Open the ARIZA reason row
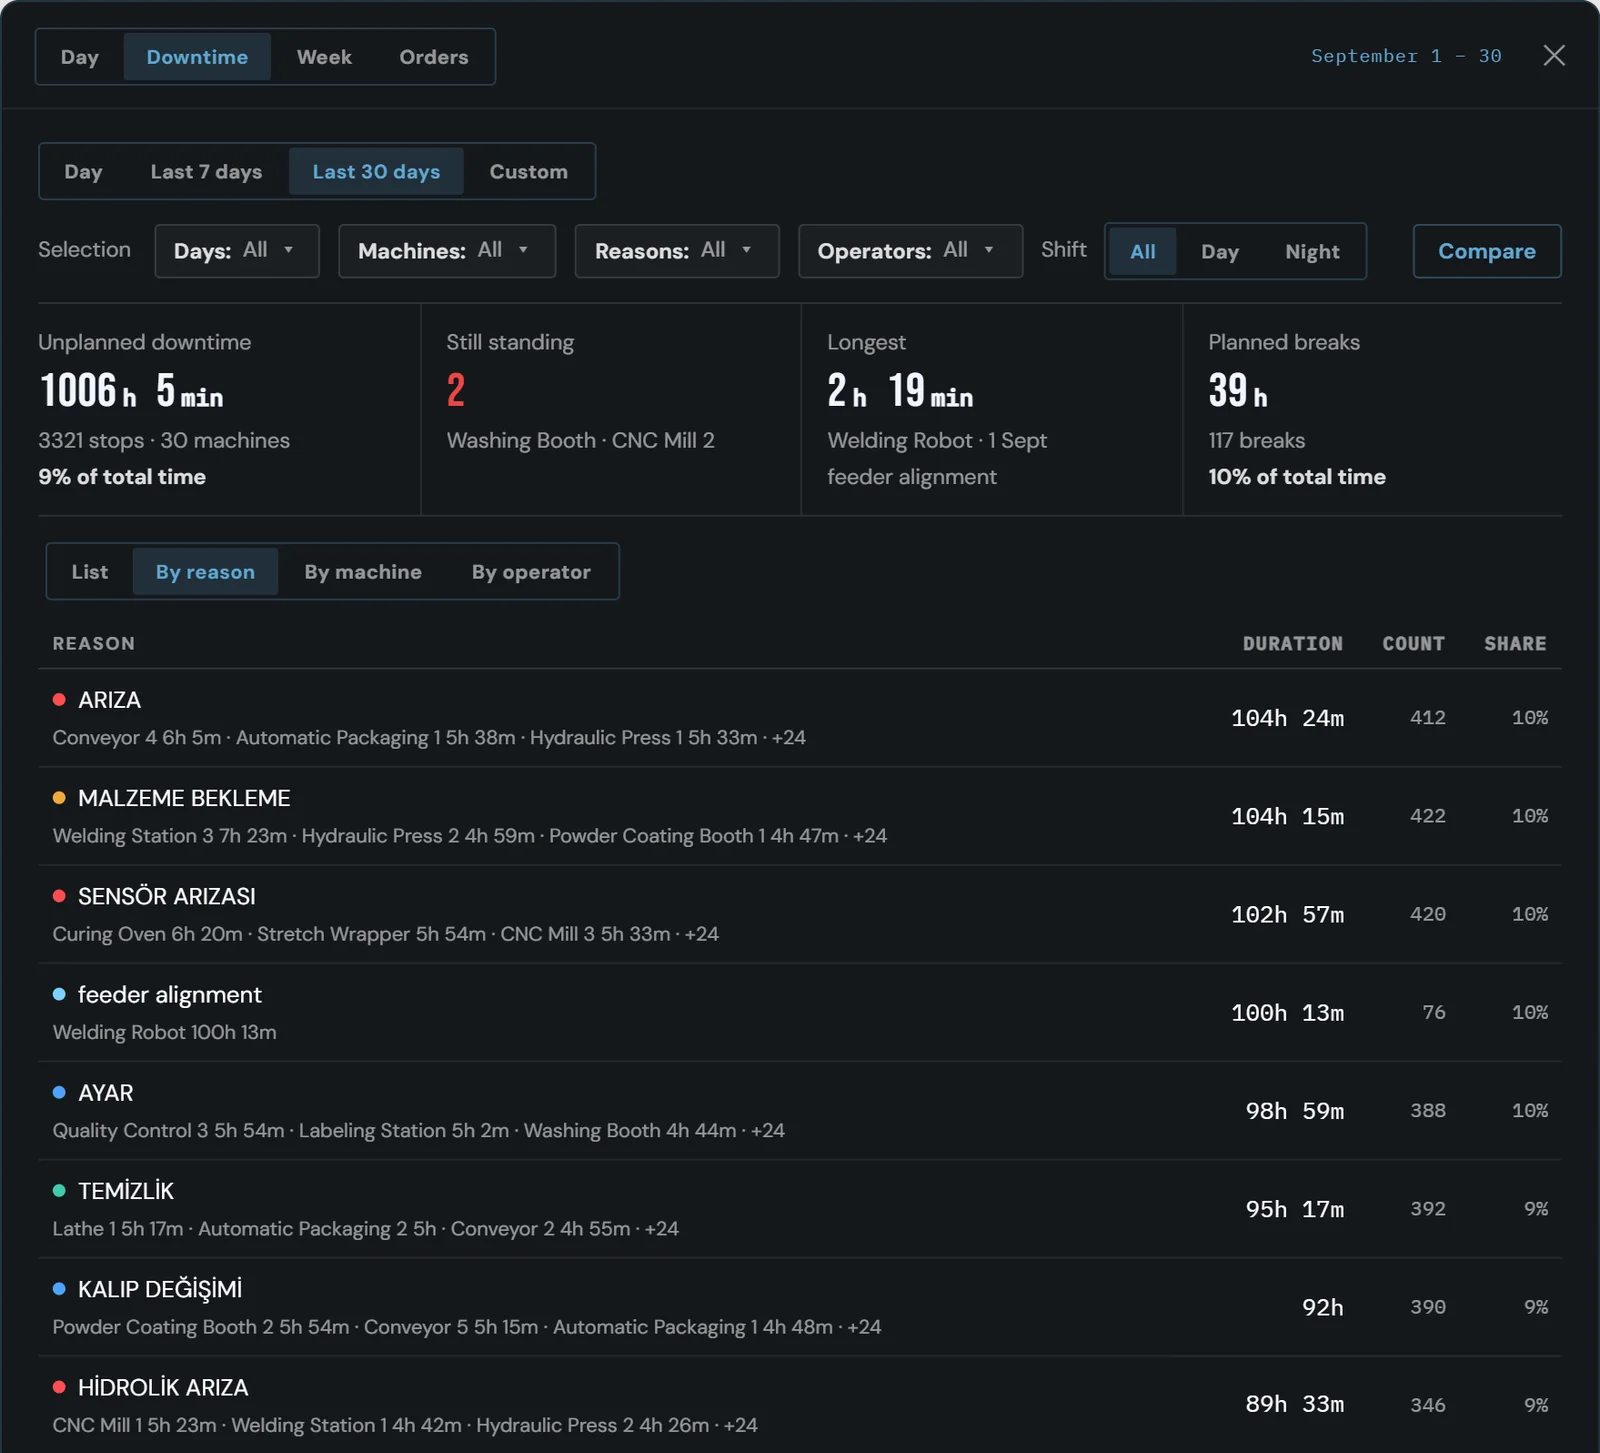Viewport: 1600px width, 1453px height. coord(800,718)
